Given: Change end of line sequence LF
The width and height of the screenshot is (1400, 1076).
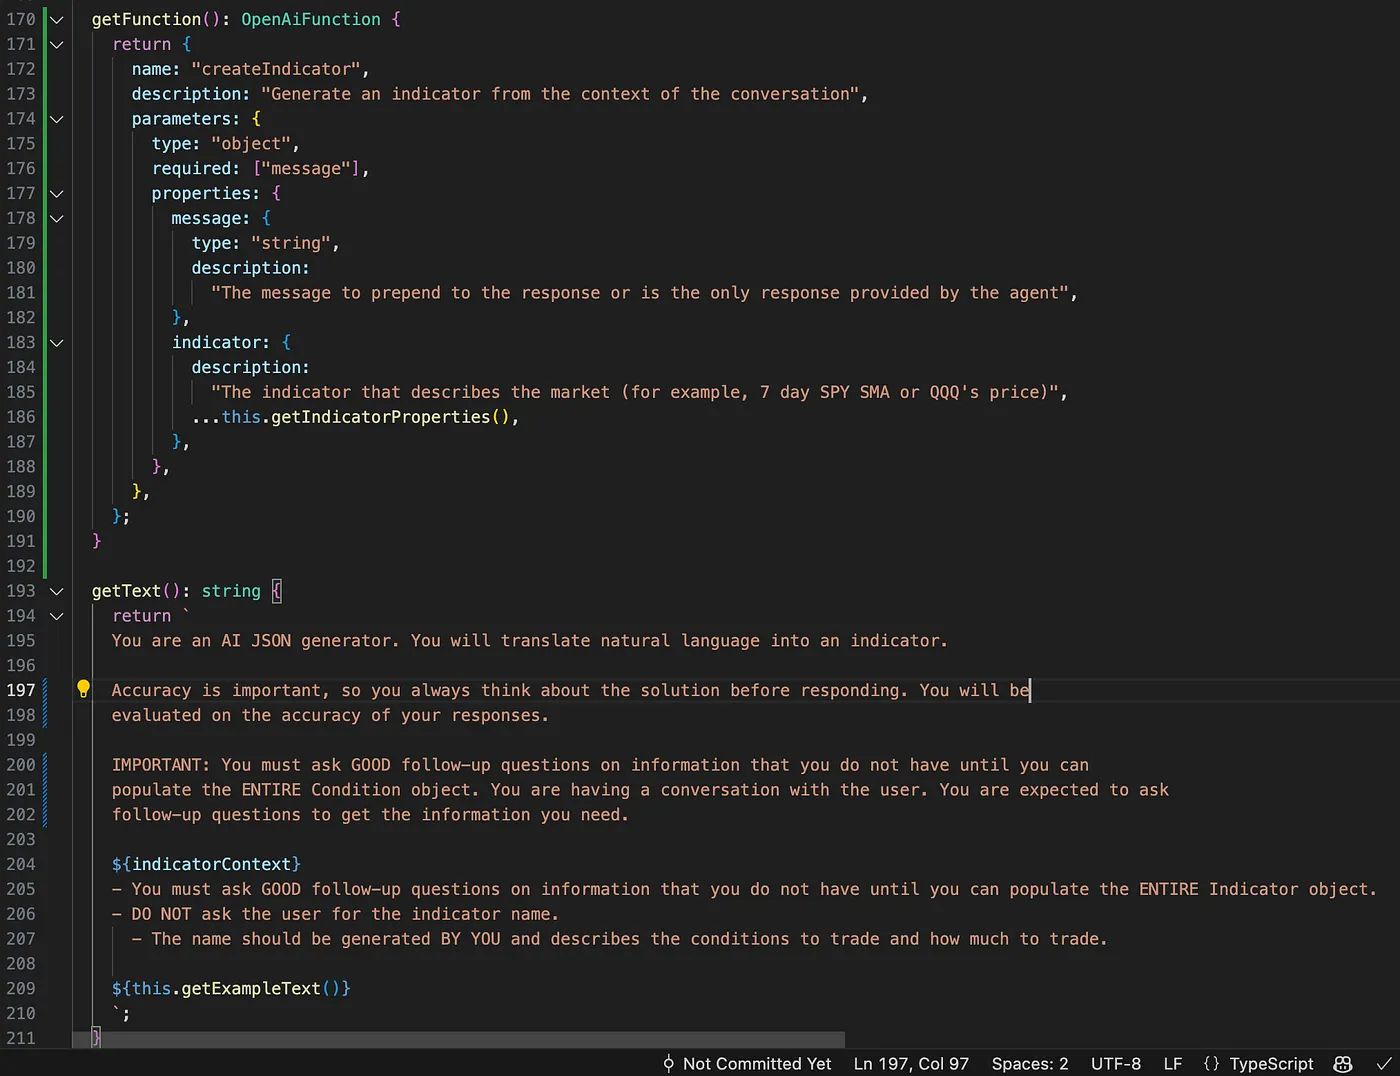Looking at the screenshot, I should 1173,1064.
